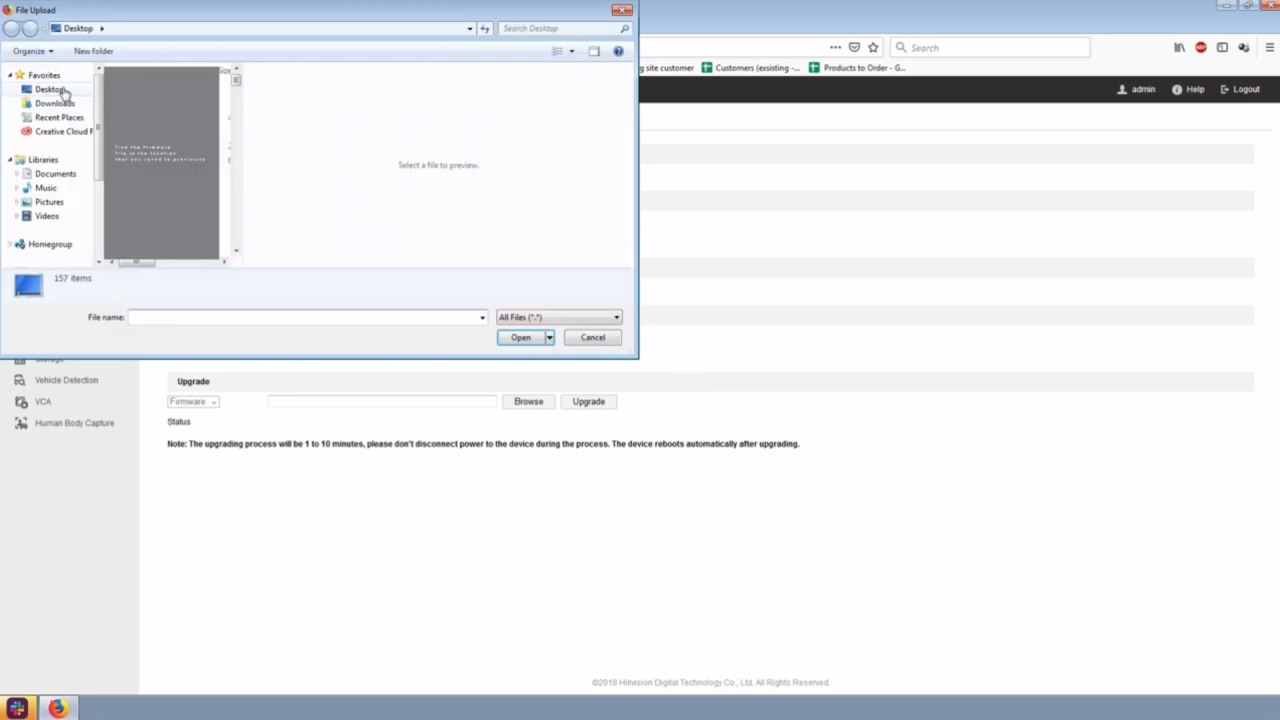Open the Organize dropdown menu

33,51
